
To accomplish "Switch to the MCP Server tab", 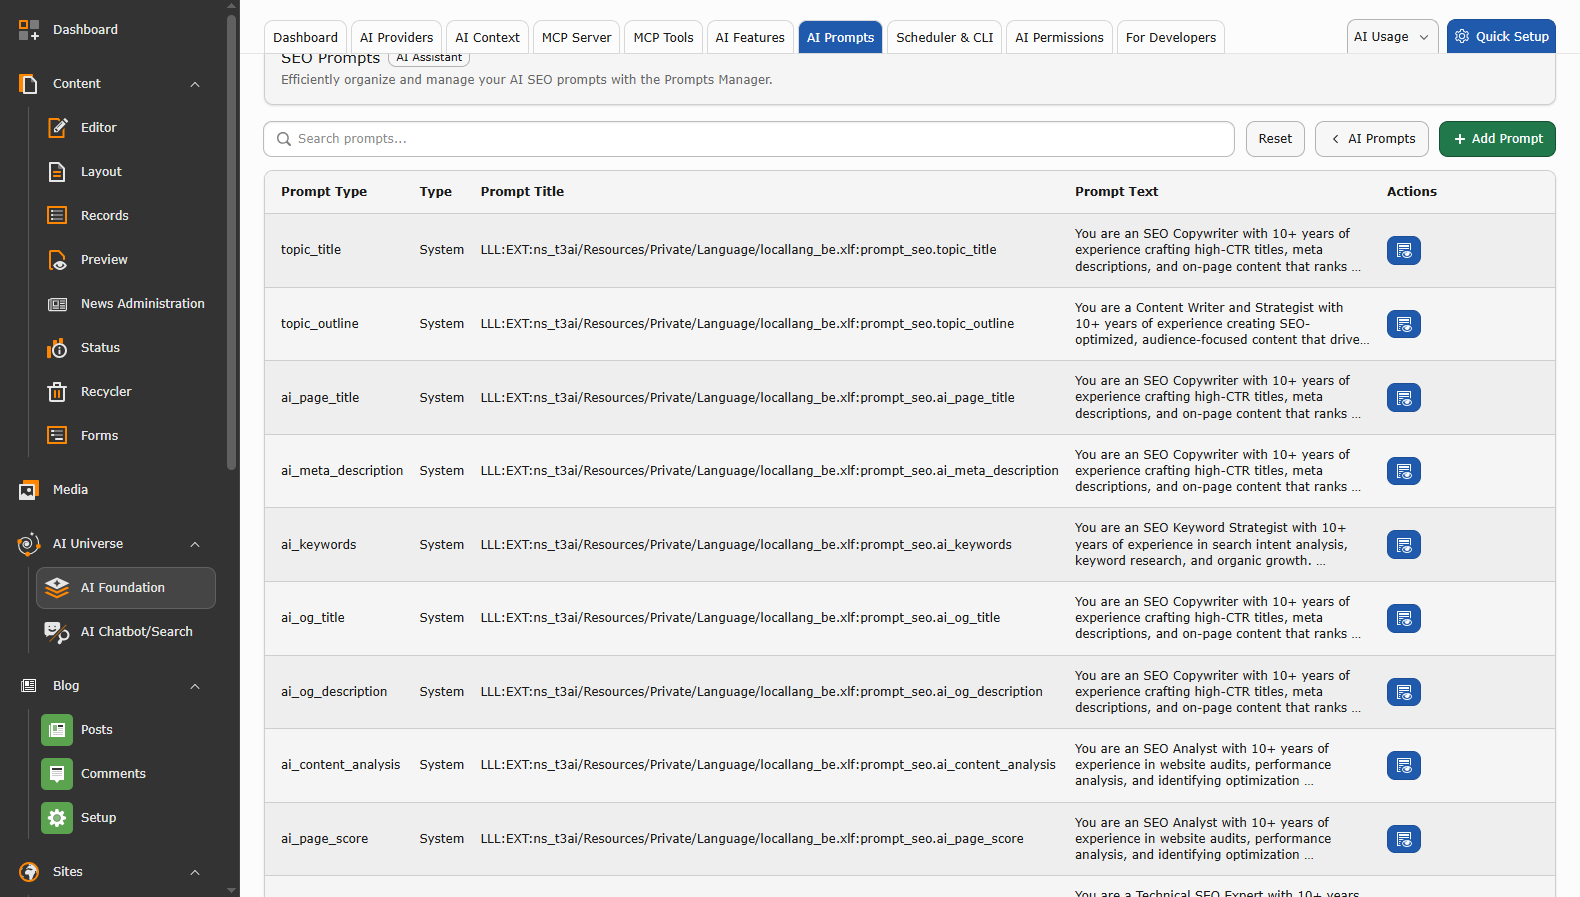I will click(x=577, y=38).
